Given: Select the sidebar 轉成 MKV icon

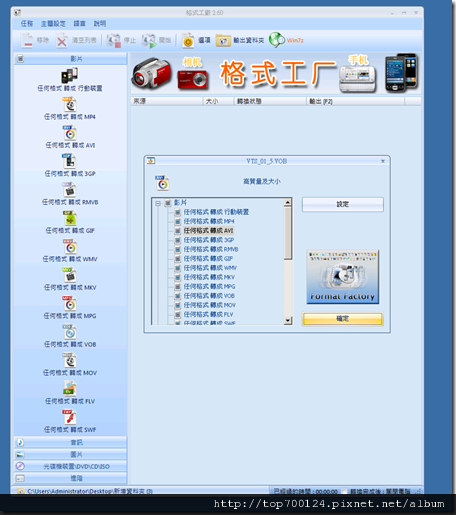Looking at the screenshot, I should click(x=69, y=275).
